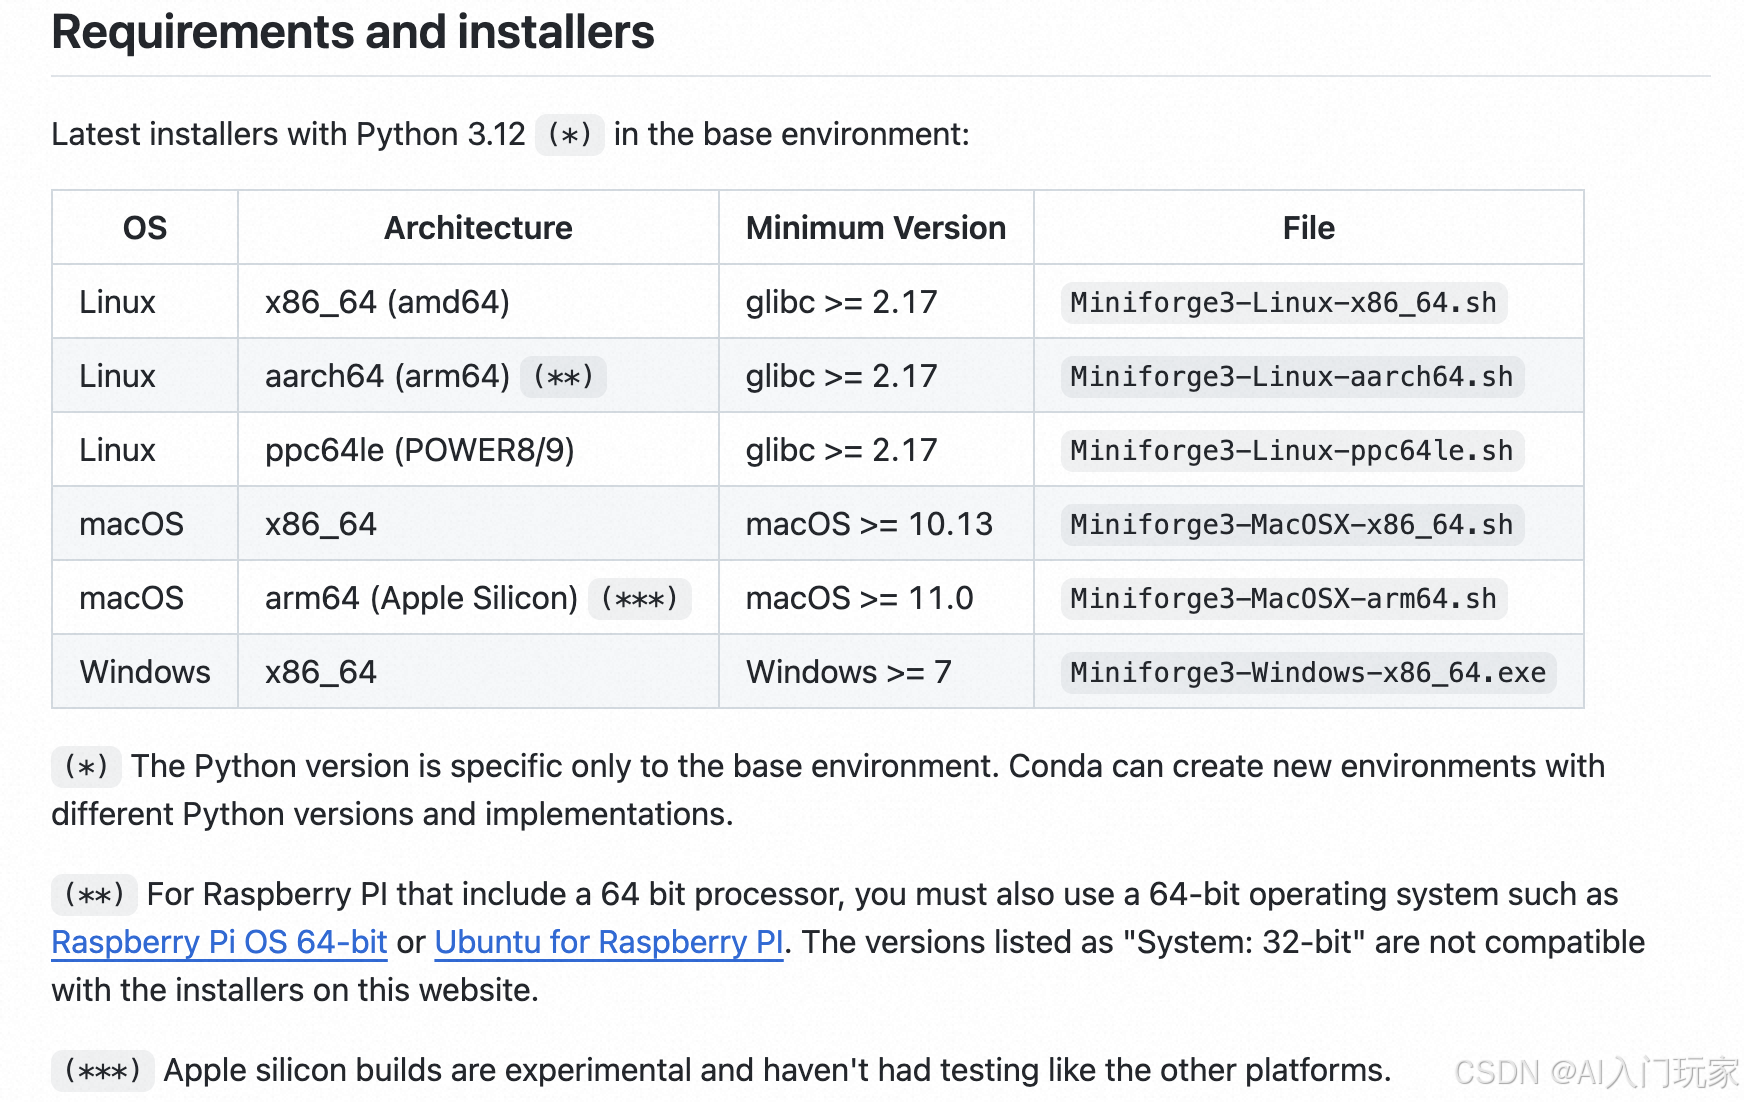Screen dimensions: 1744x1102
Task: Click the Requirements and installers heading
Action: (x=353, y=32)
